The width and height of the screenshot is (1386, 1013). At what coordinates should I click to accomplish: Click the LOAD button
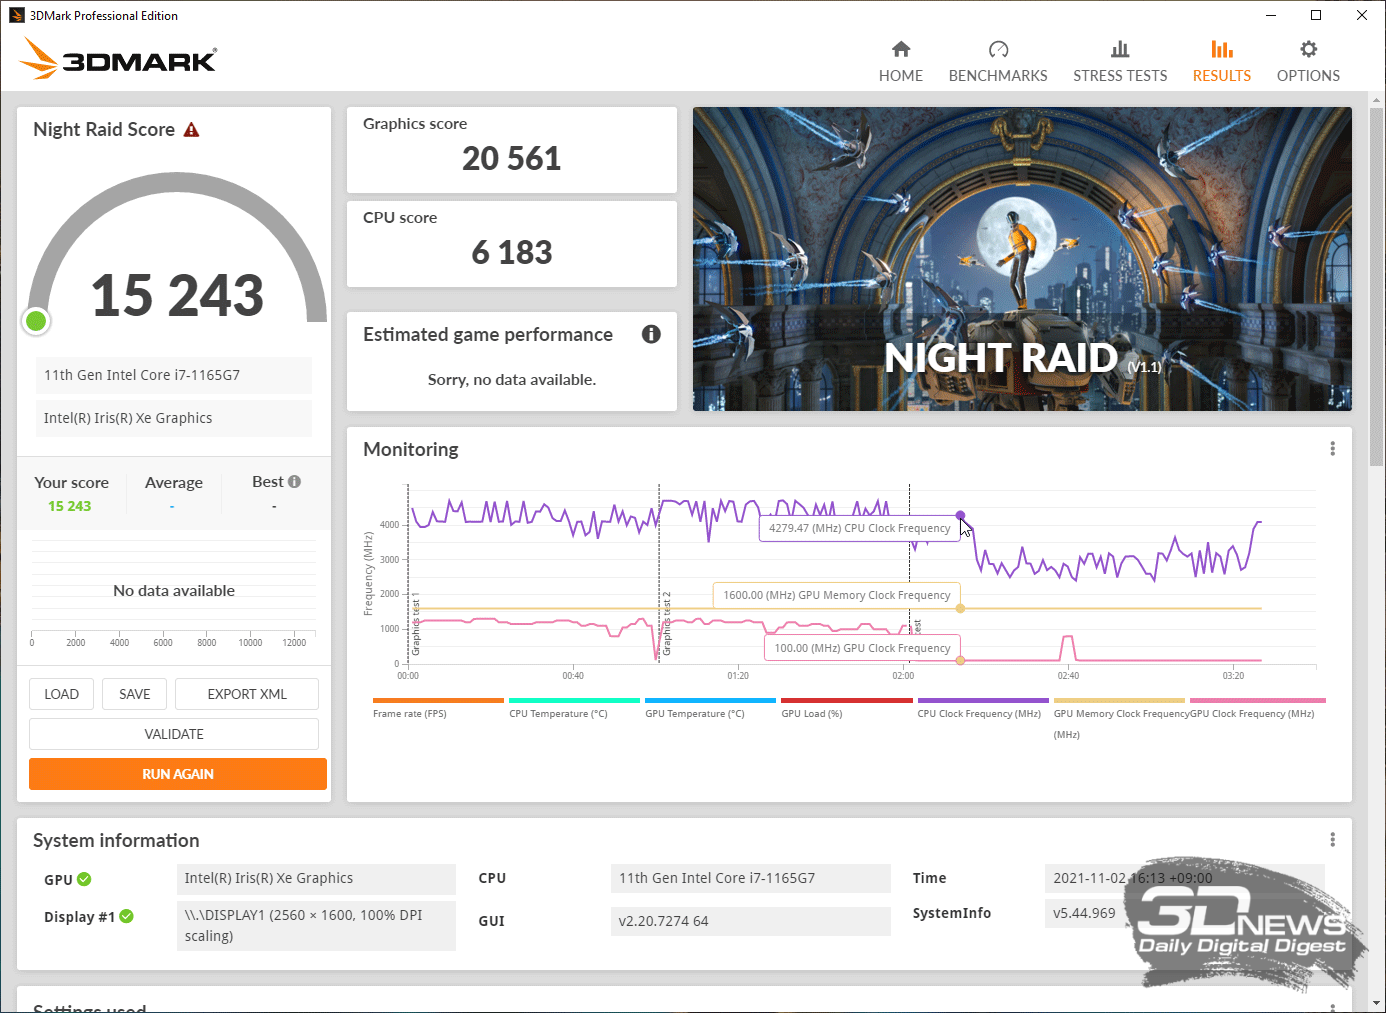coord(61,694)
